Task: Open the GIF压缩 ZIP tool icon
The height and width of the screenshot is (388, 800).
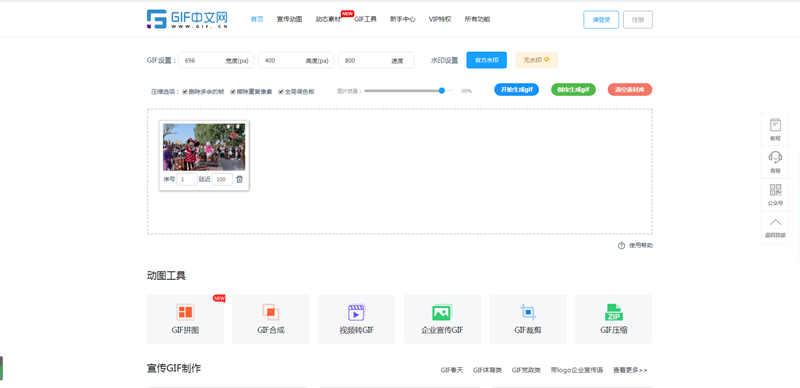Action: point(614,312)
